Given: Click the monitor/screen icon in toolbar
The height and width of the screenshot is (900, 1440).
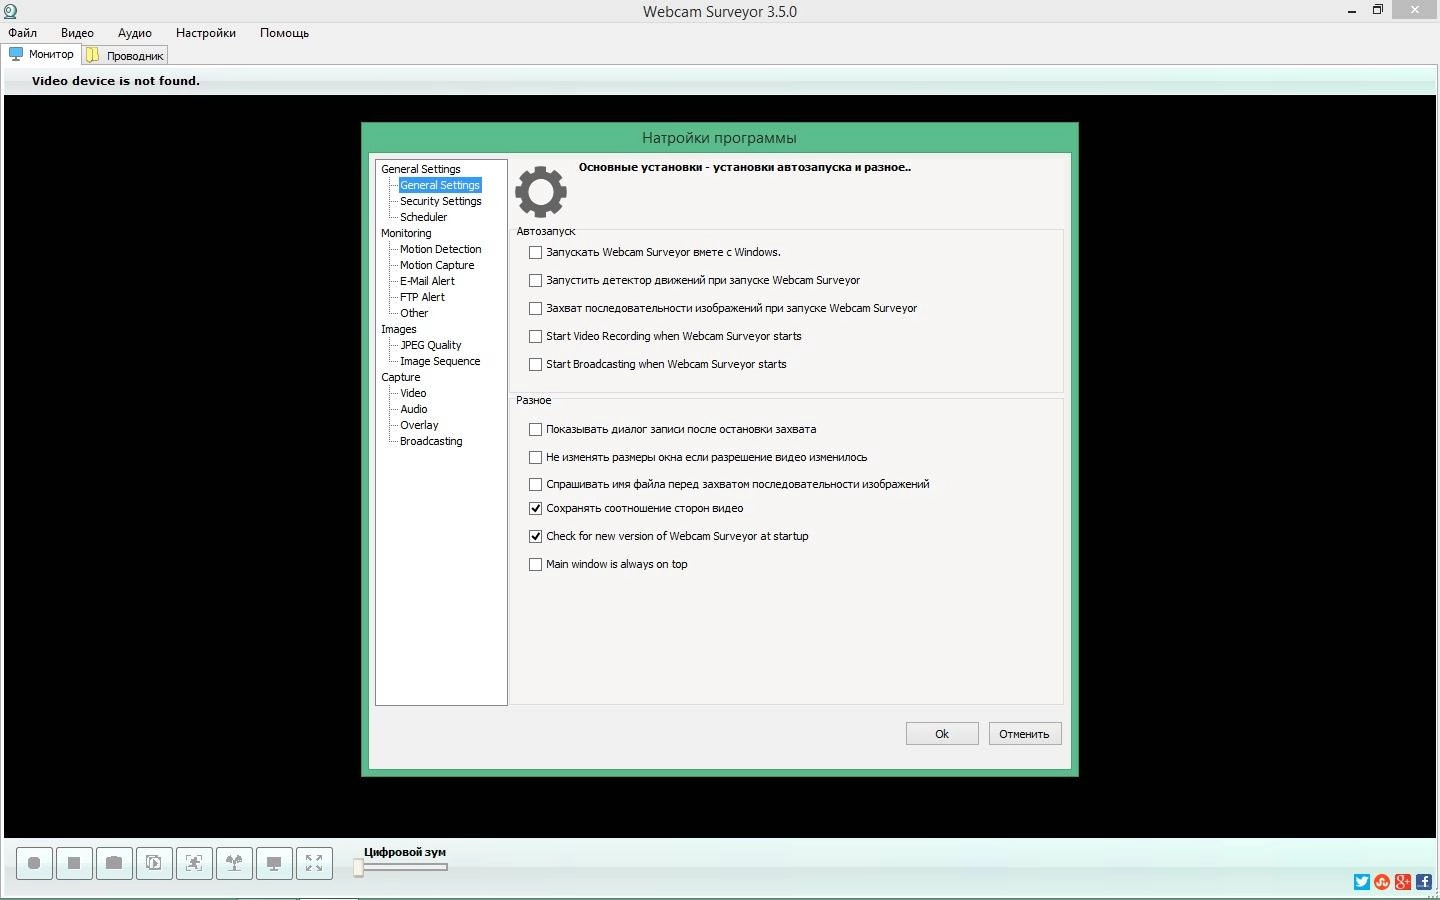Looking at the screenshot, I should click(274, 863).
